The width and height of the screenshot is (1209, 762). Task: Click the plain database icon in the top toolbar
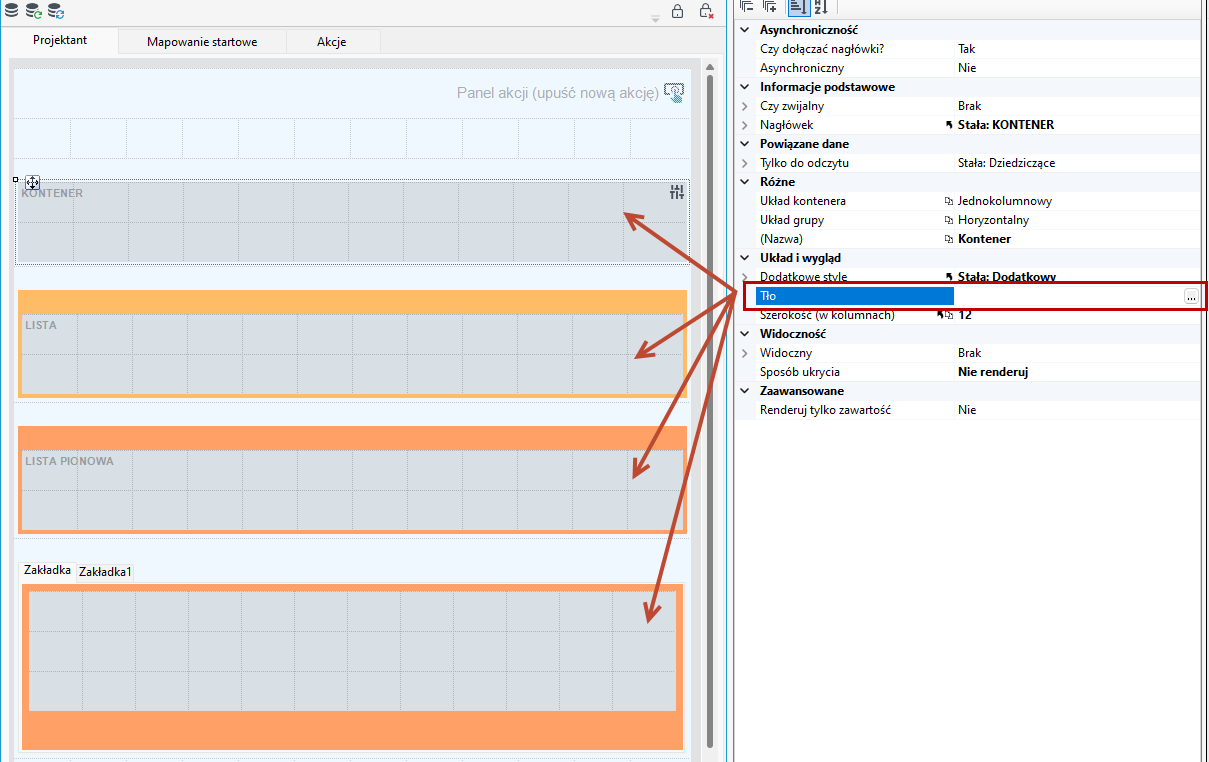11,11
